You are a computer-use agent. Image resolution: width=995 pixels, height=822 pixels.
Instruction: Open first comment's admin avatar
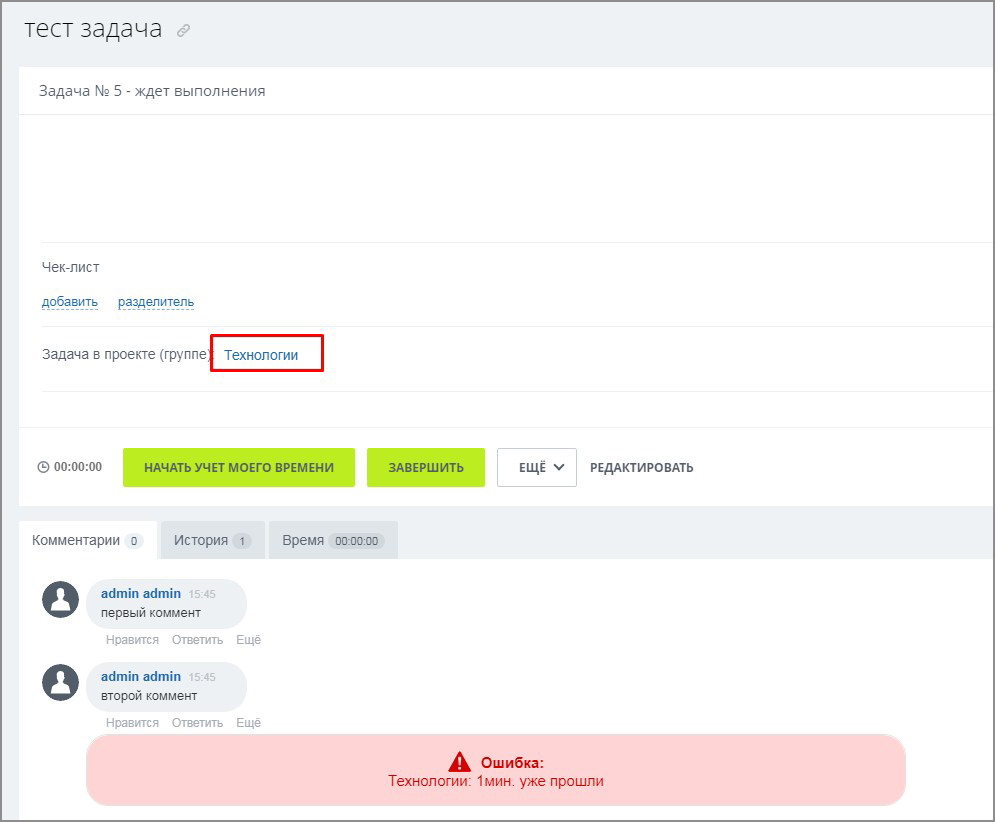pyautogui.click(x=60, y=599)
